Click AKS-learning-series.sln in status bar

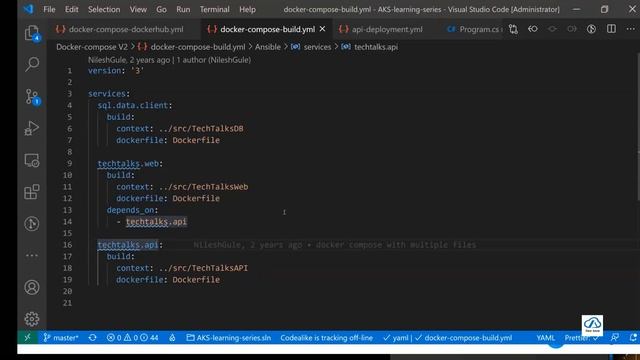tap(229, 338)
